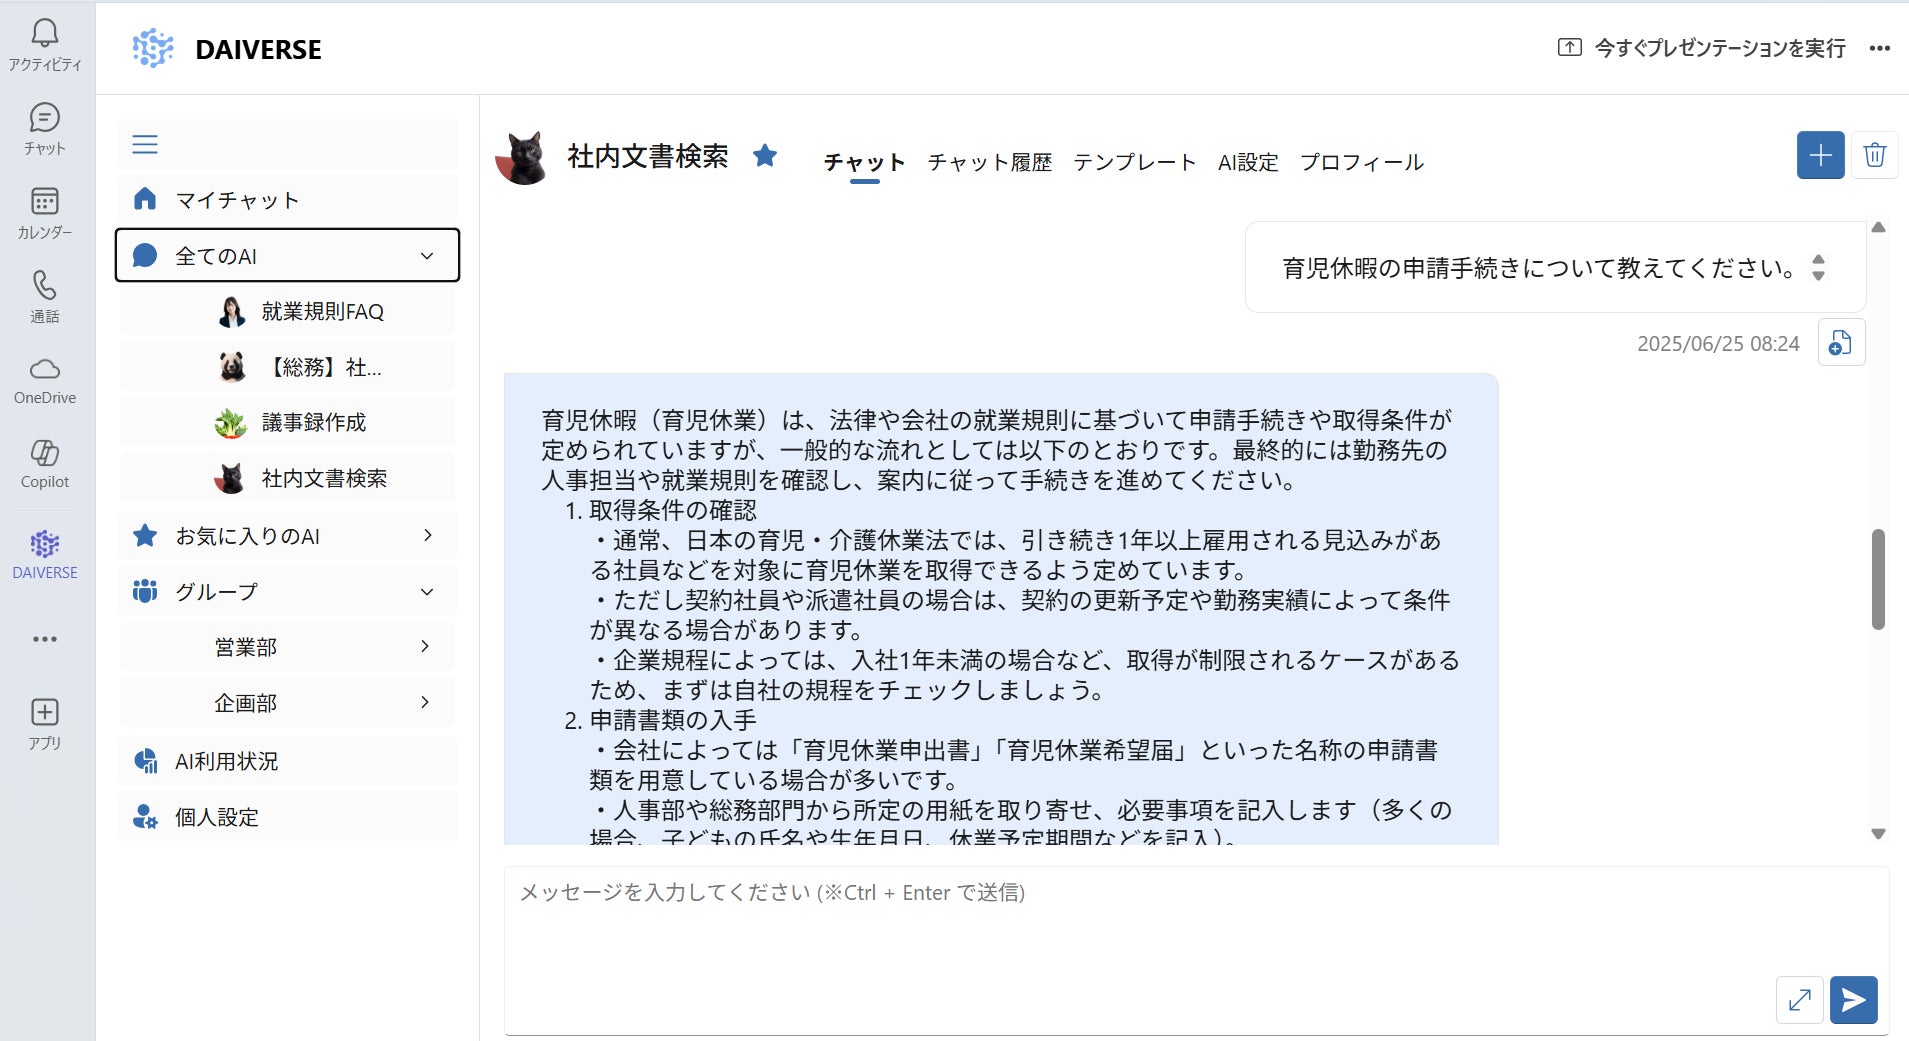This screenshot has height=1041, width=1909.
Task: Click the send message arrow icon
Action: coord(1853,999)
